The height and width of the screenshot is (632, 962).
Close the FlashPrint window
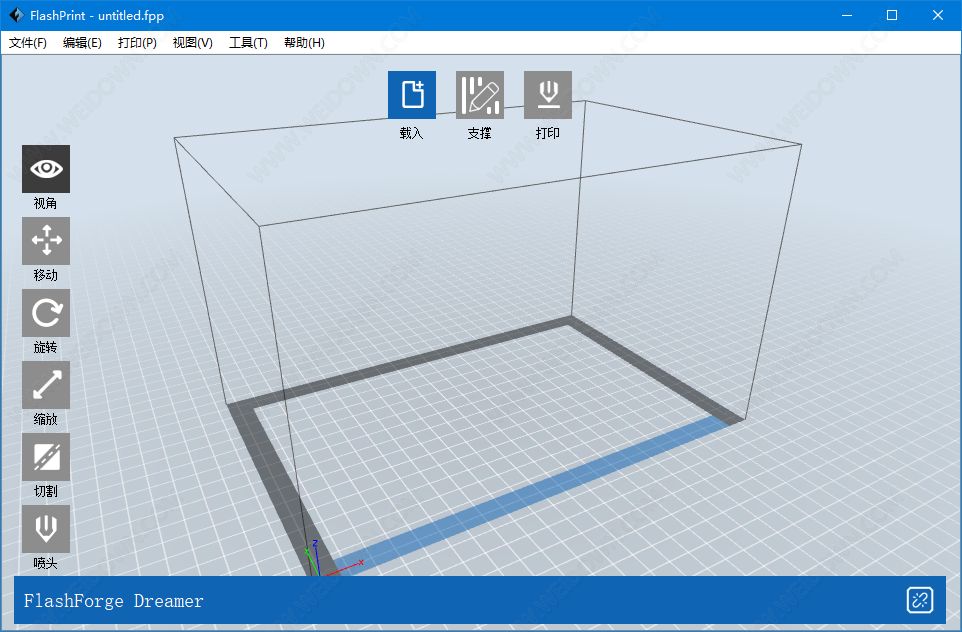pos(937,15)
